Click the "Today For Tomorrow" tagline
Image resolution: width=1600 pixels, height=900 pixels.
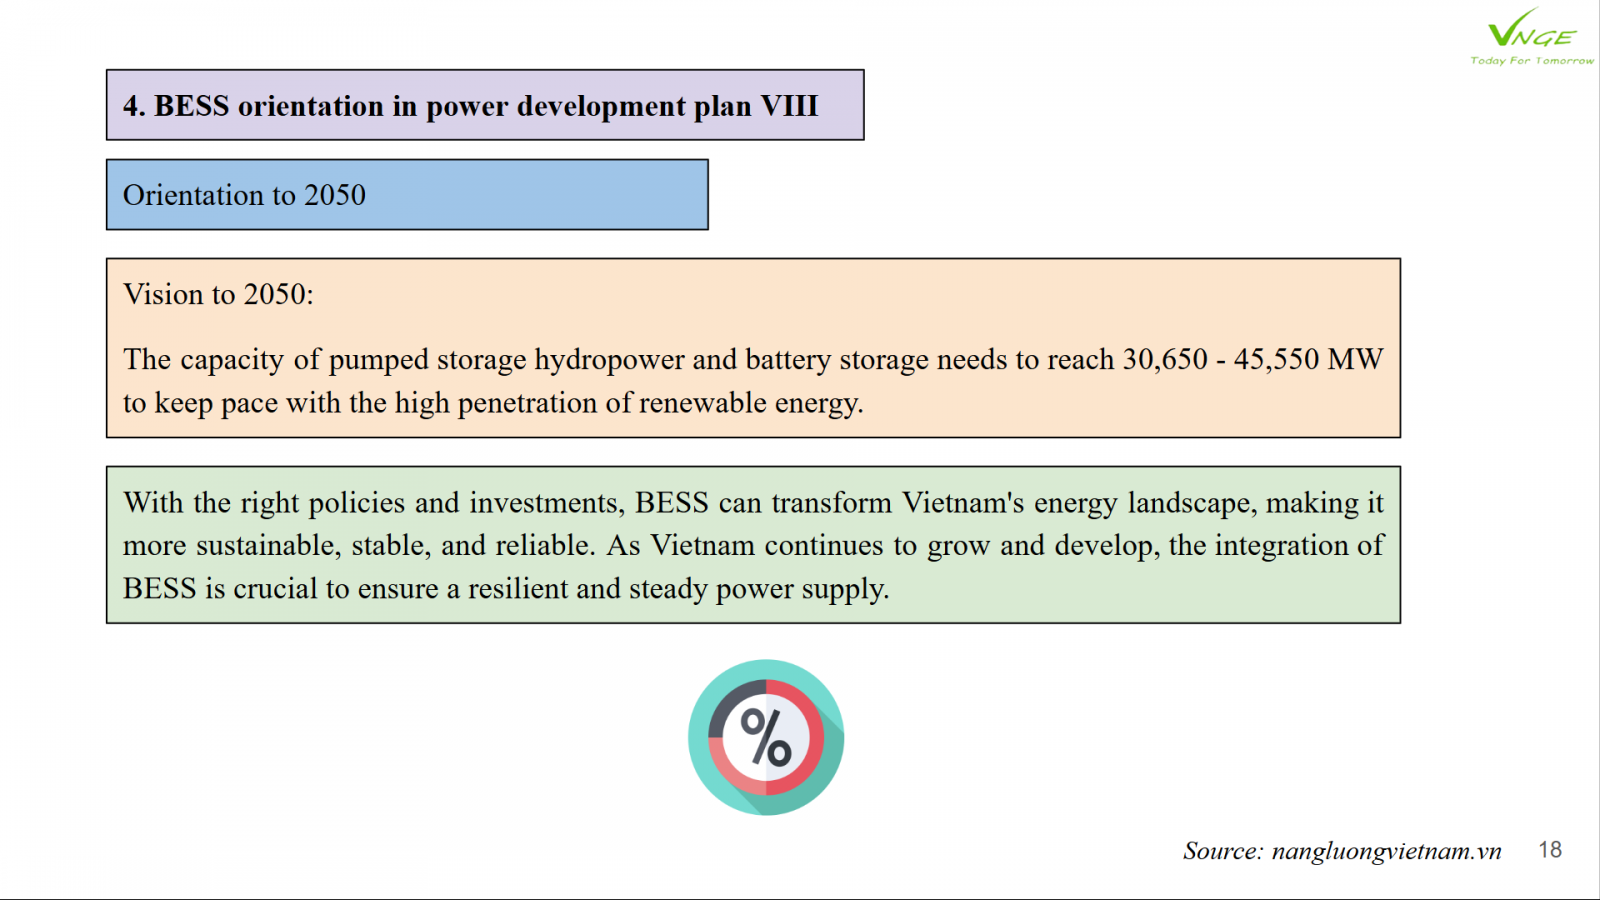[x=1532, y=61]
